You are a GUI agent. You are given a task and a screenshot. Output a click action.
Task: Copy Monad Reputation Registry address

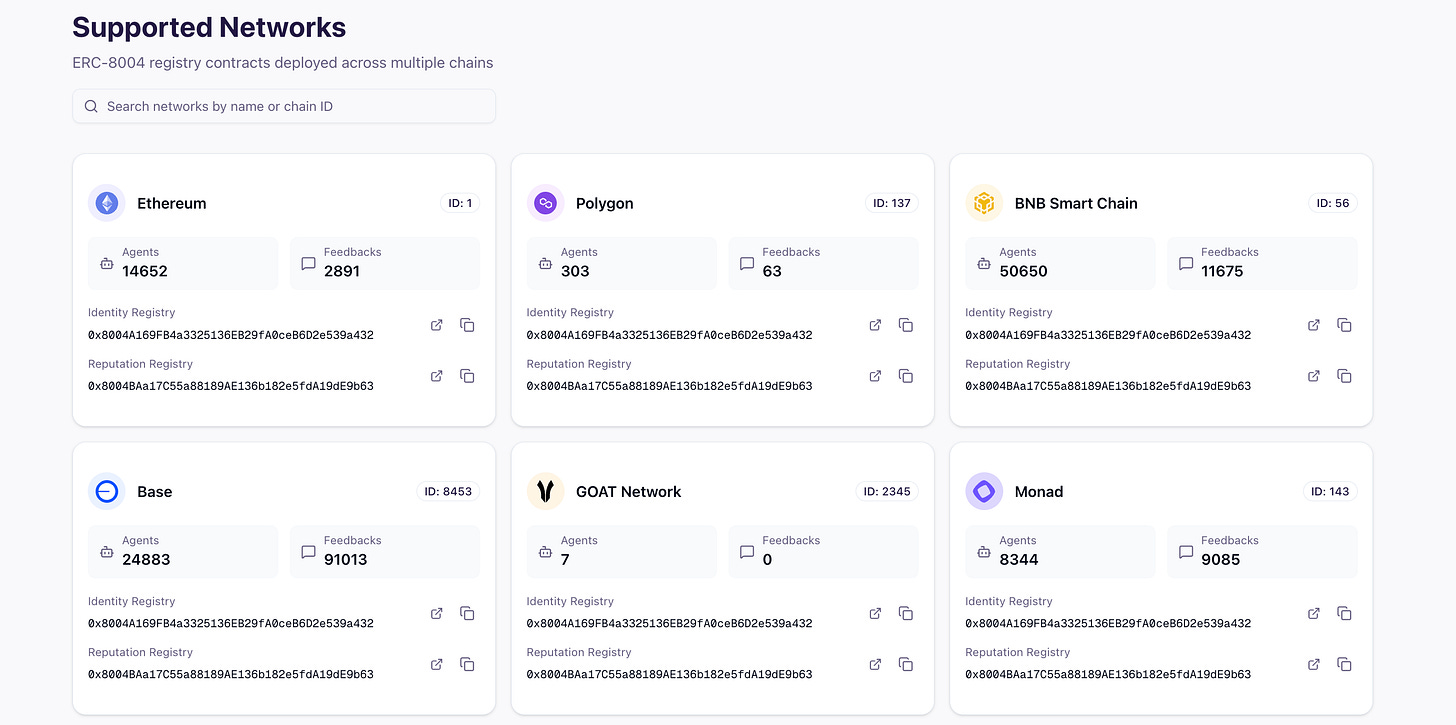click(x=1345, y=664)
